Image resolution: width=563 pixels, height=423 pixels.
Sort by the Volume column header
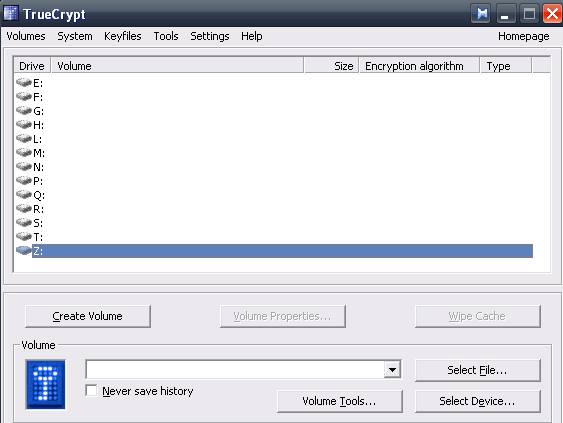tap(177, 66)
